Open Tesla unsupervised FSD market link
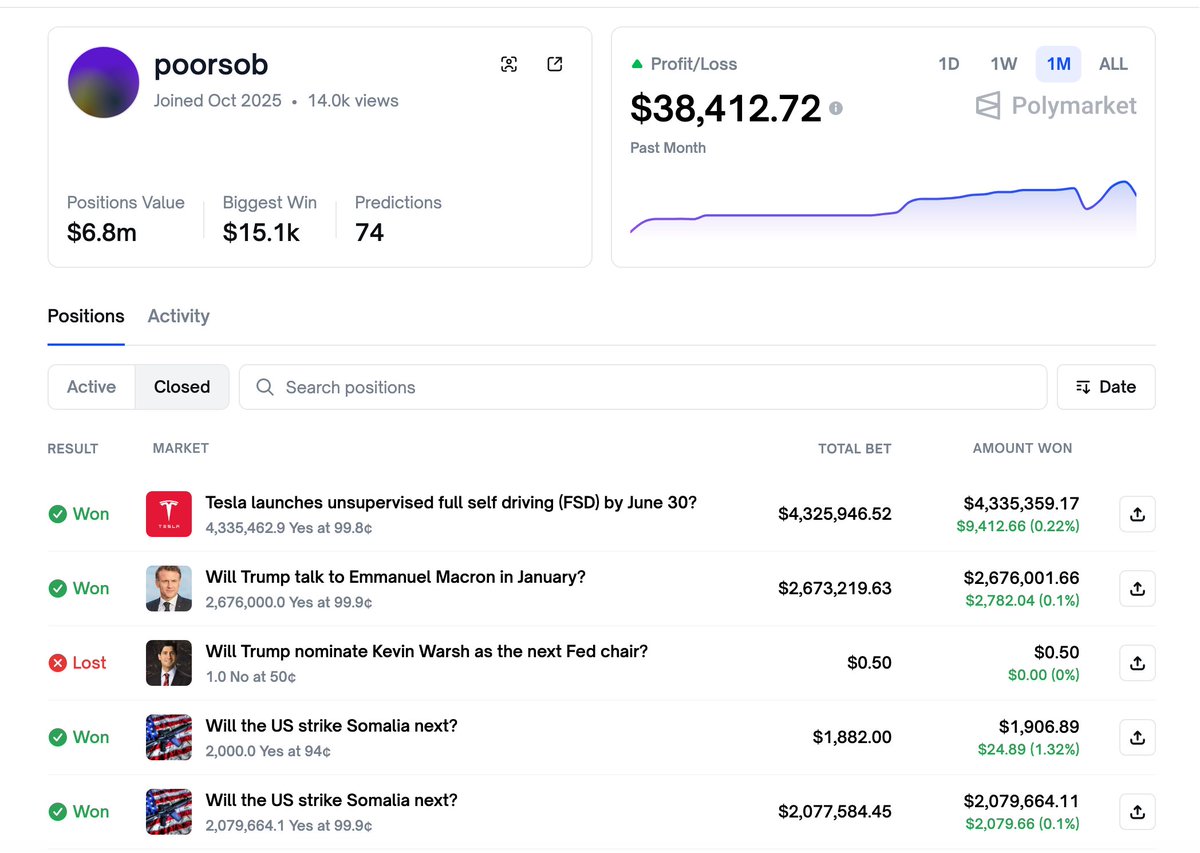 click(x=450, y=503)
